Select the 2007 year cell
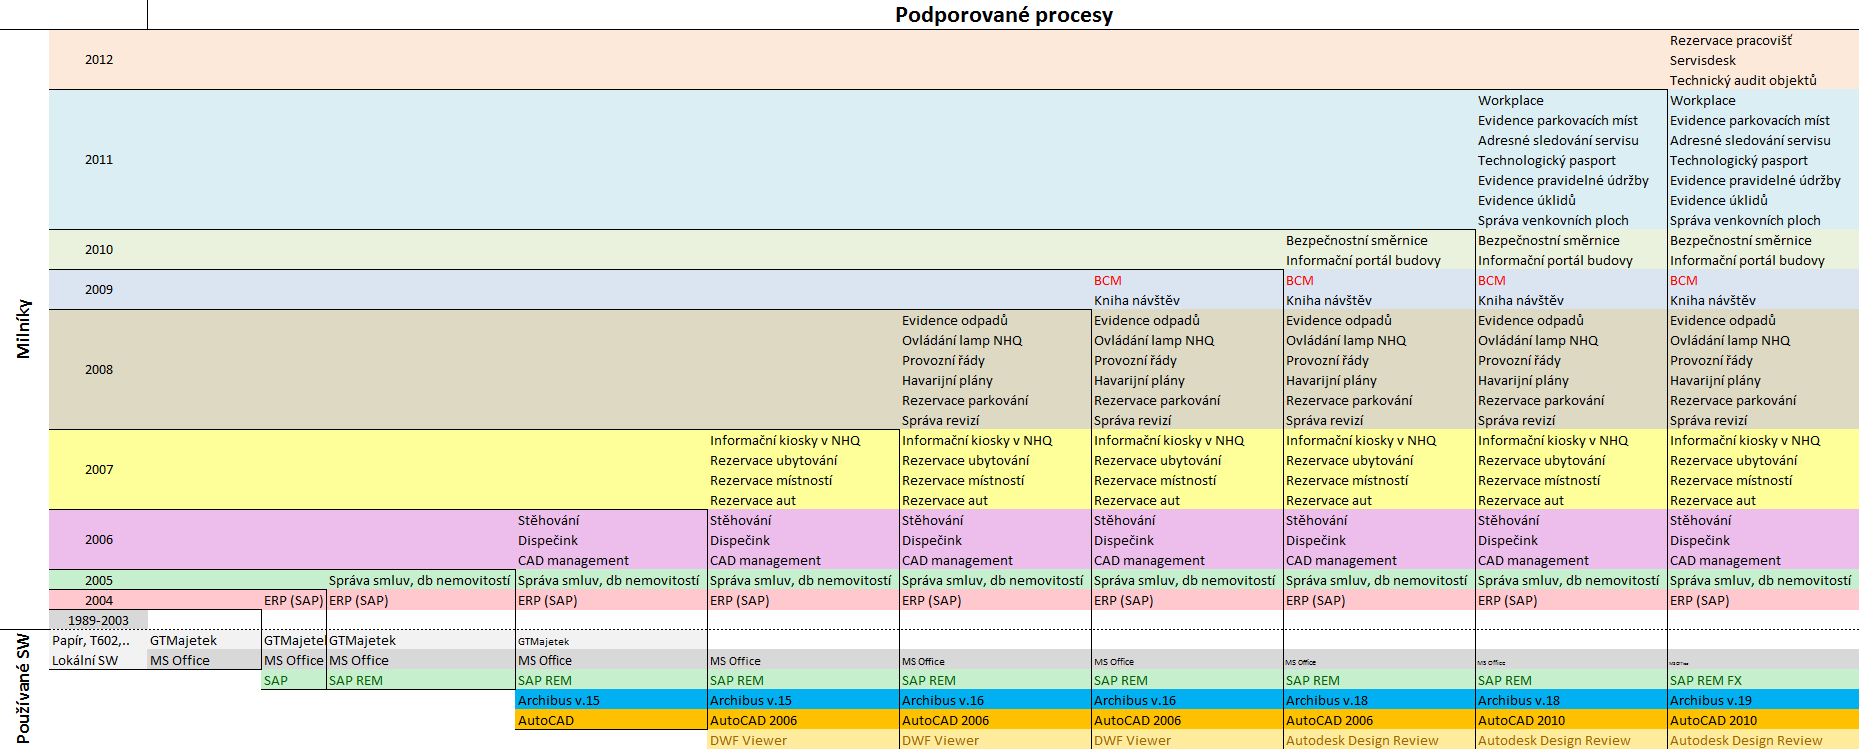This screenshot has width=1859, height=749. (99, 470)
